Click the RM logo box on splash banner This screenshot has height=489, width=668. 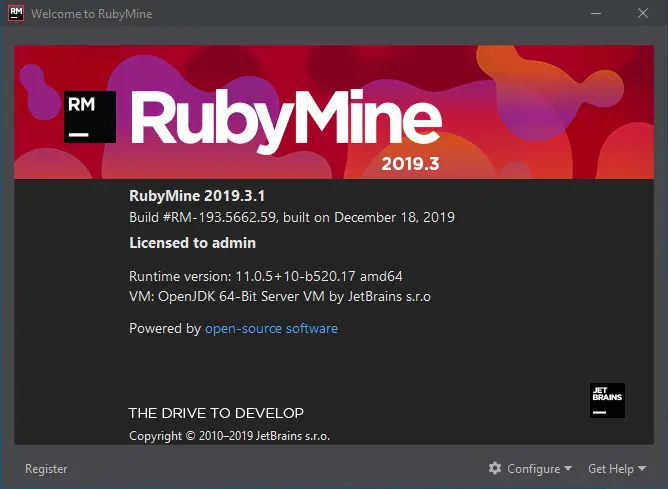coord(90,117)
